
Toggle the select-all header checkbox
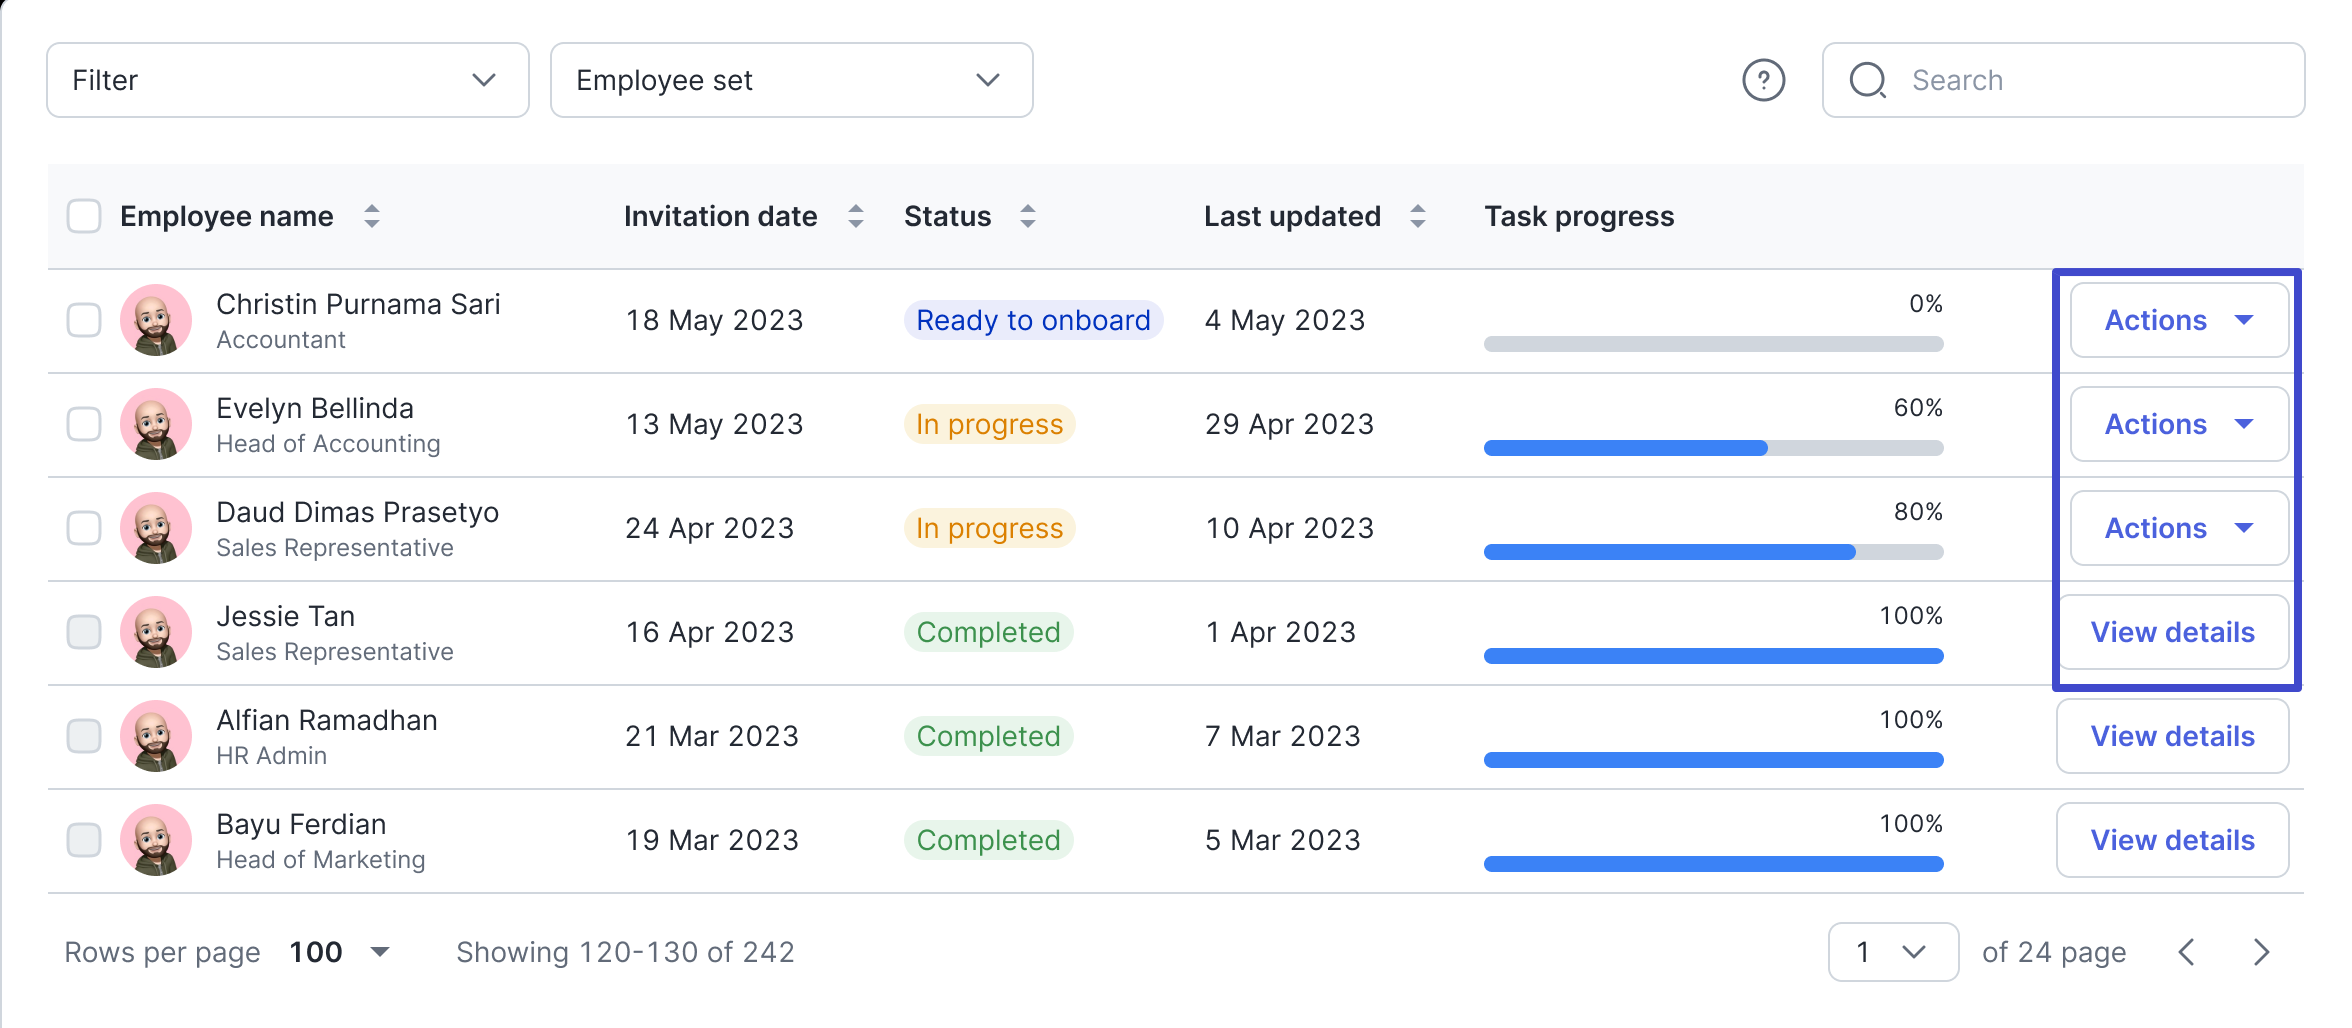[x=84, y=216]
